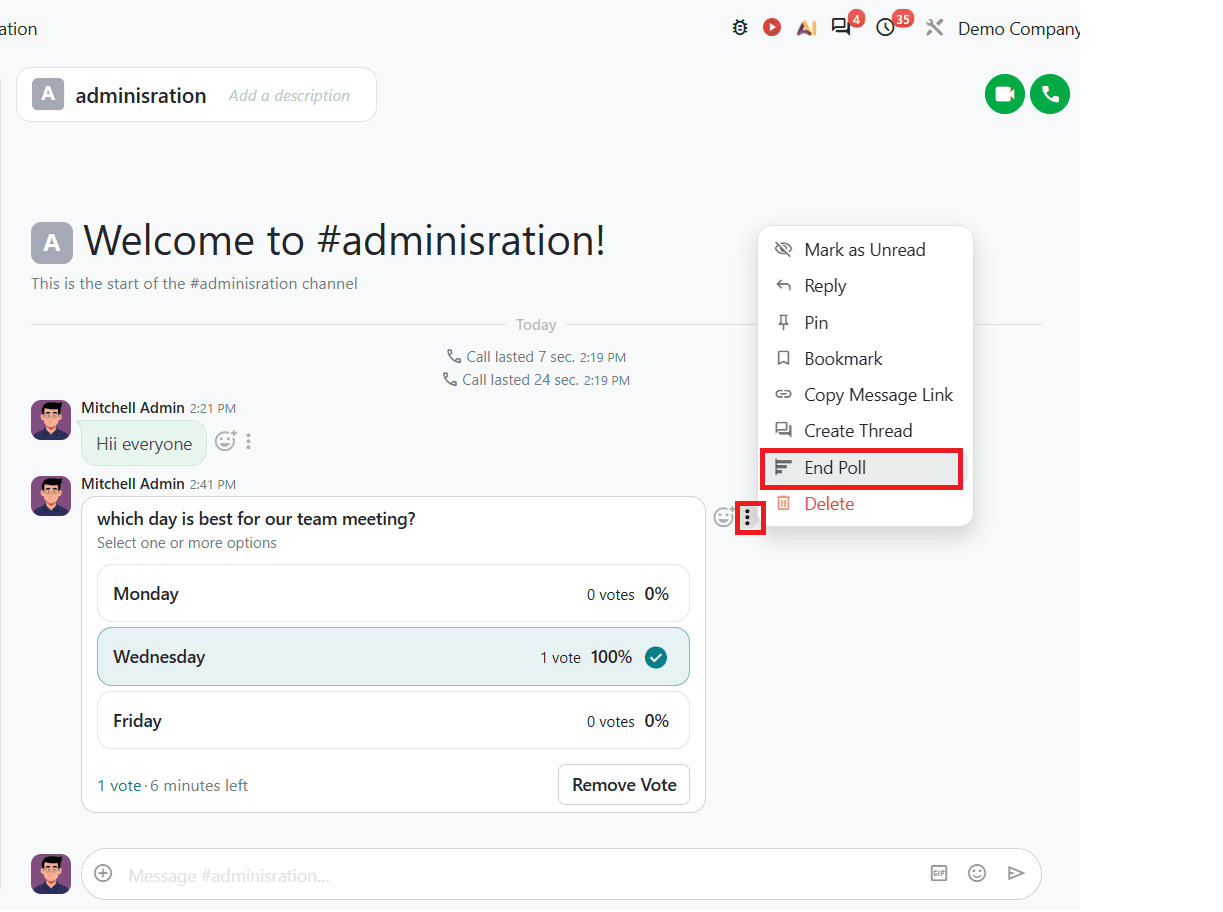Click the adminisration channel avatar in header
Image resolution: width=1223 pixels, height=912 pixels.
(48, 94)
